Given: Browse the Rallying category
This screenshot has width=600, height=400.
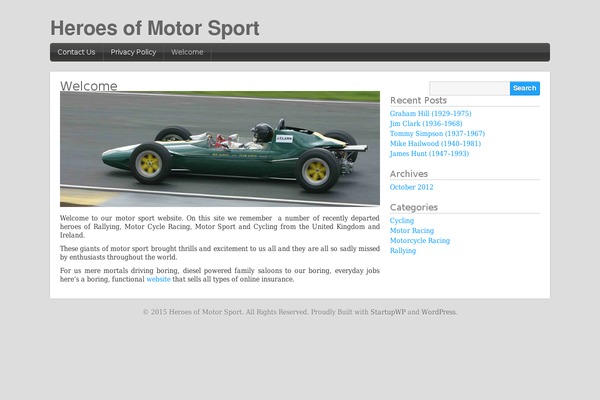Looking at the screenshot, I should coord(403,250).
